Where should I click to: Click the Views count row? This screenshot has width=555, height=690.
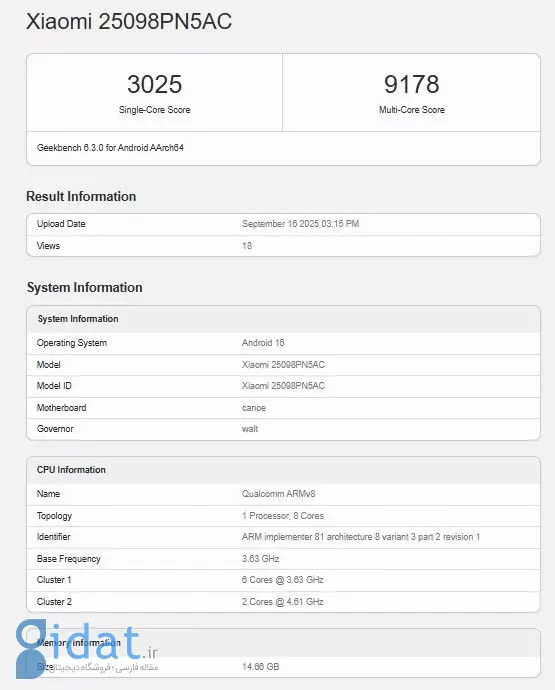pyautogui.click(x=283, y=246)
